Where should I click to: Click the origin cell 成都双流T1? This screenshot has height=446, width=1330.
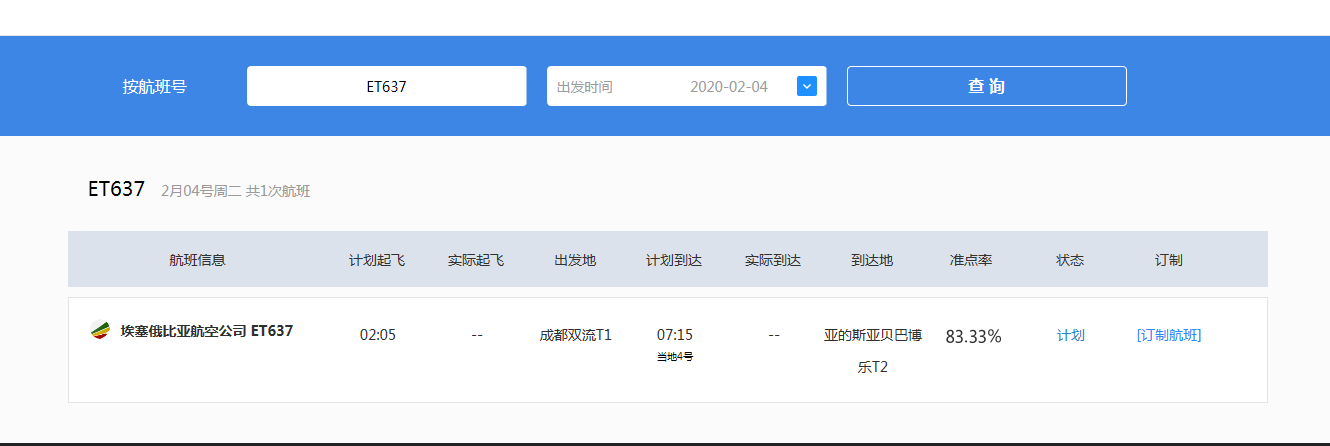pos(576,335)
